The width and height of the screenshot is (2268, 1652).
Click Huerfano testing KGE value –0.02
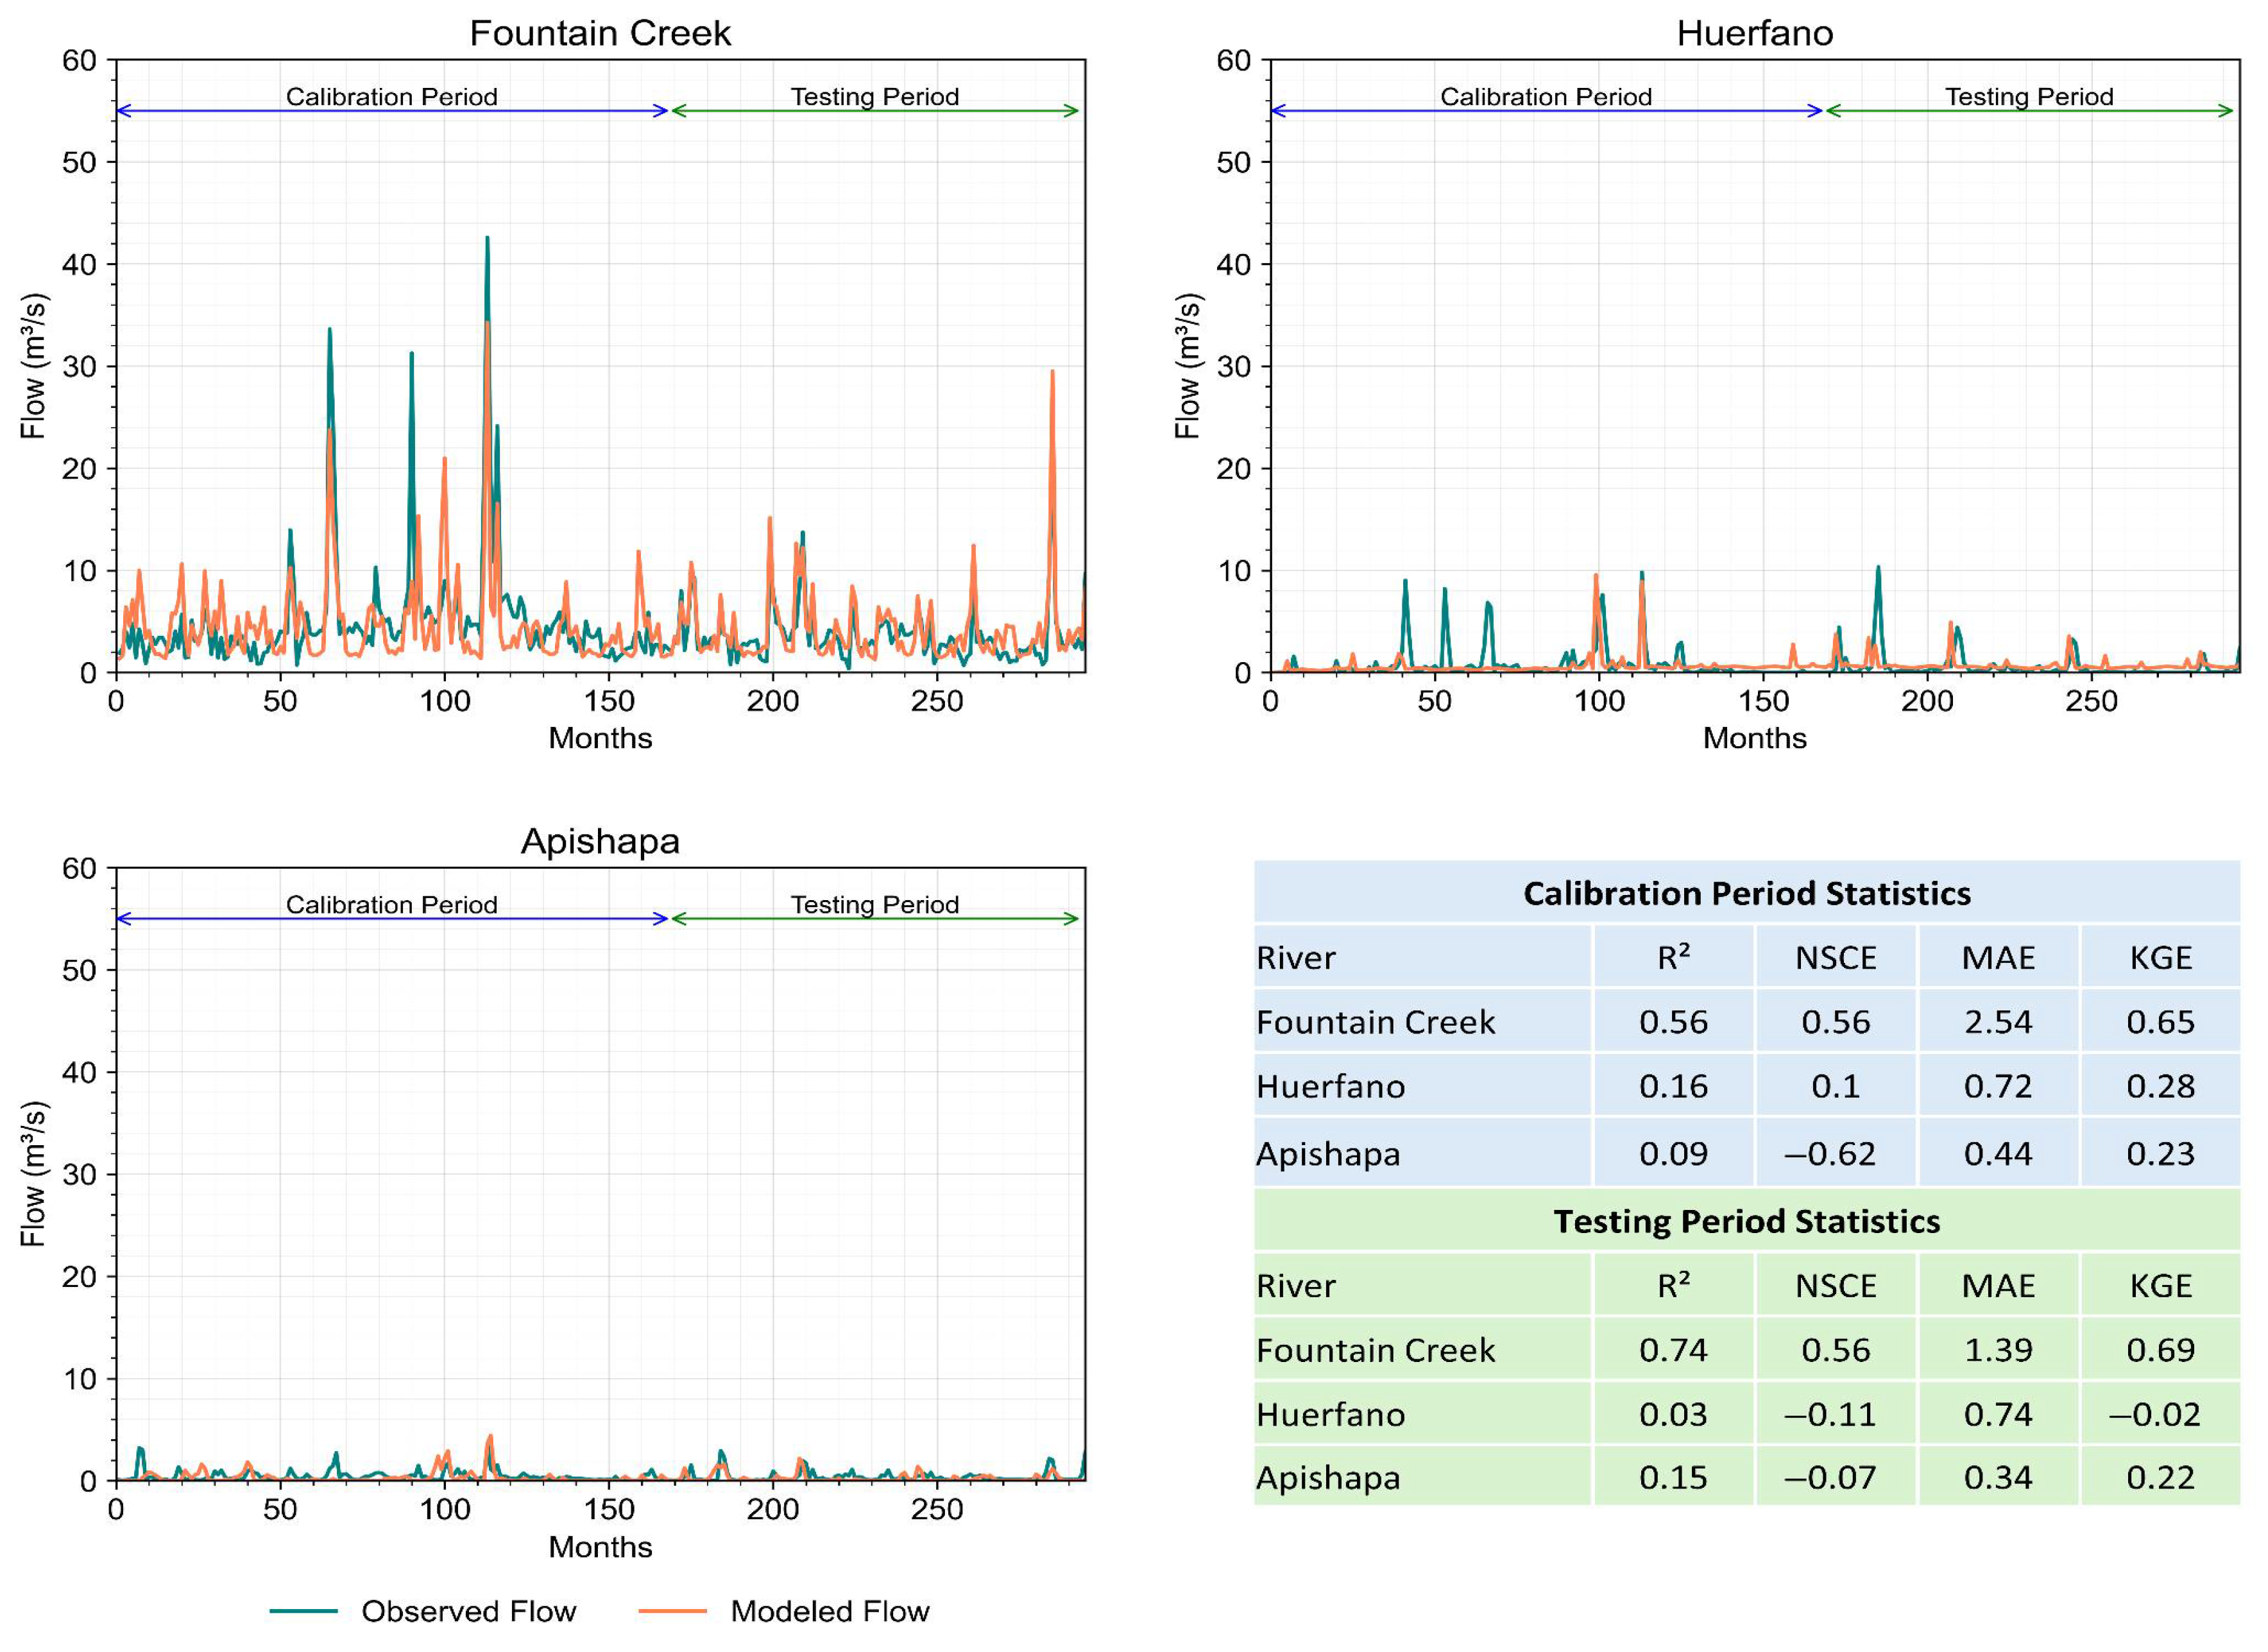[x=2155, y=1414]
